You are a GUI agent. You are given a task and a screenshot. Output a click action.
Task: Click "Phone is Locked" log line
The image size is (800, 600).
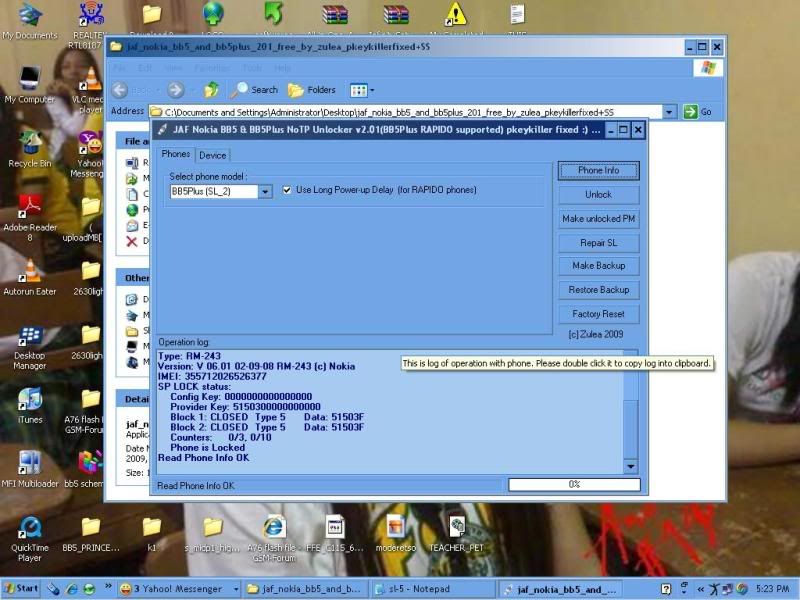pos(207,447)
